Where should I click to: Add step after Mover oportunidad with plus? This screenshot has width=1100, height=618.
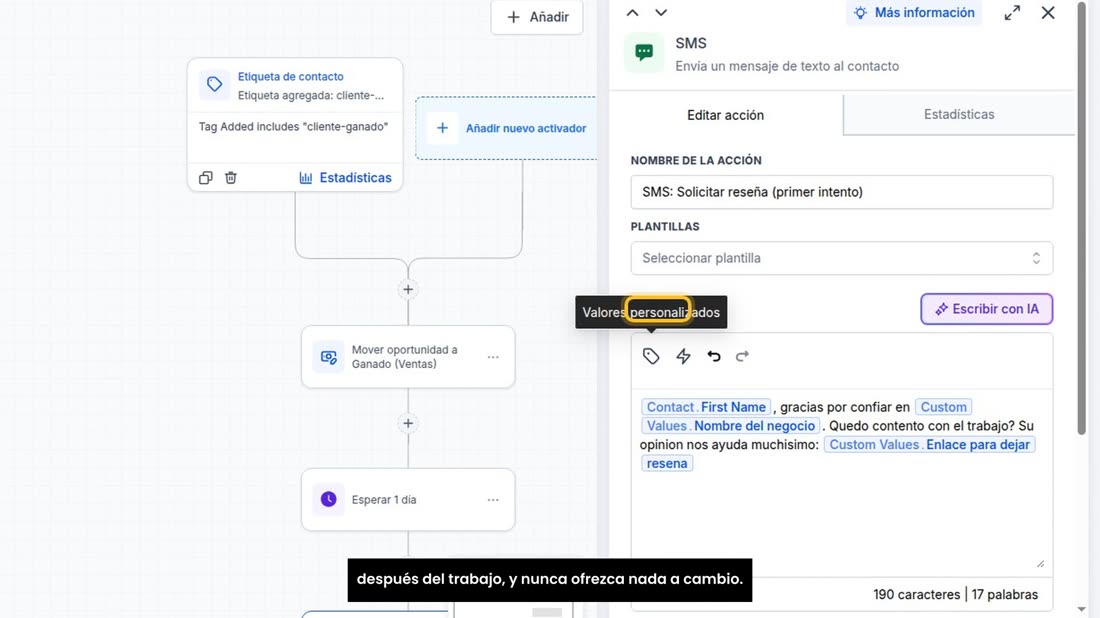click(408, 423)
